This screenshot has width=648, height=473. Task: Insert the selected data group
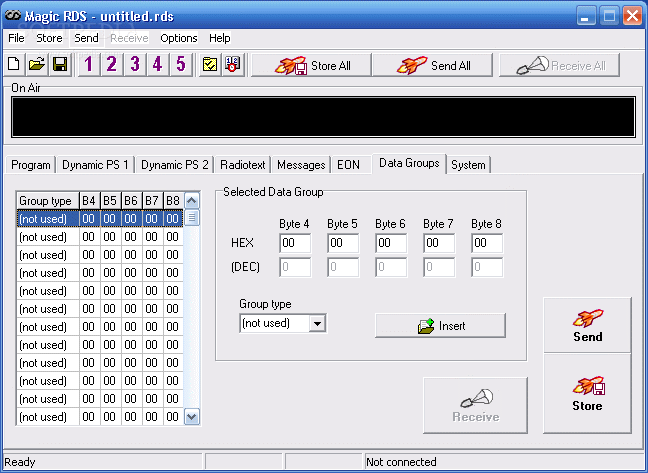pyautogui.click(x=440, y=326)
